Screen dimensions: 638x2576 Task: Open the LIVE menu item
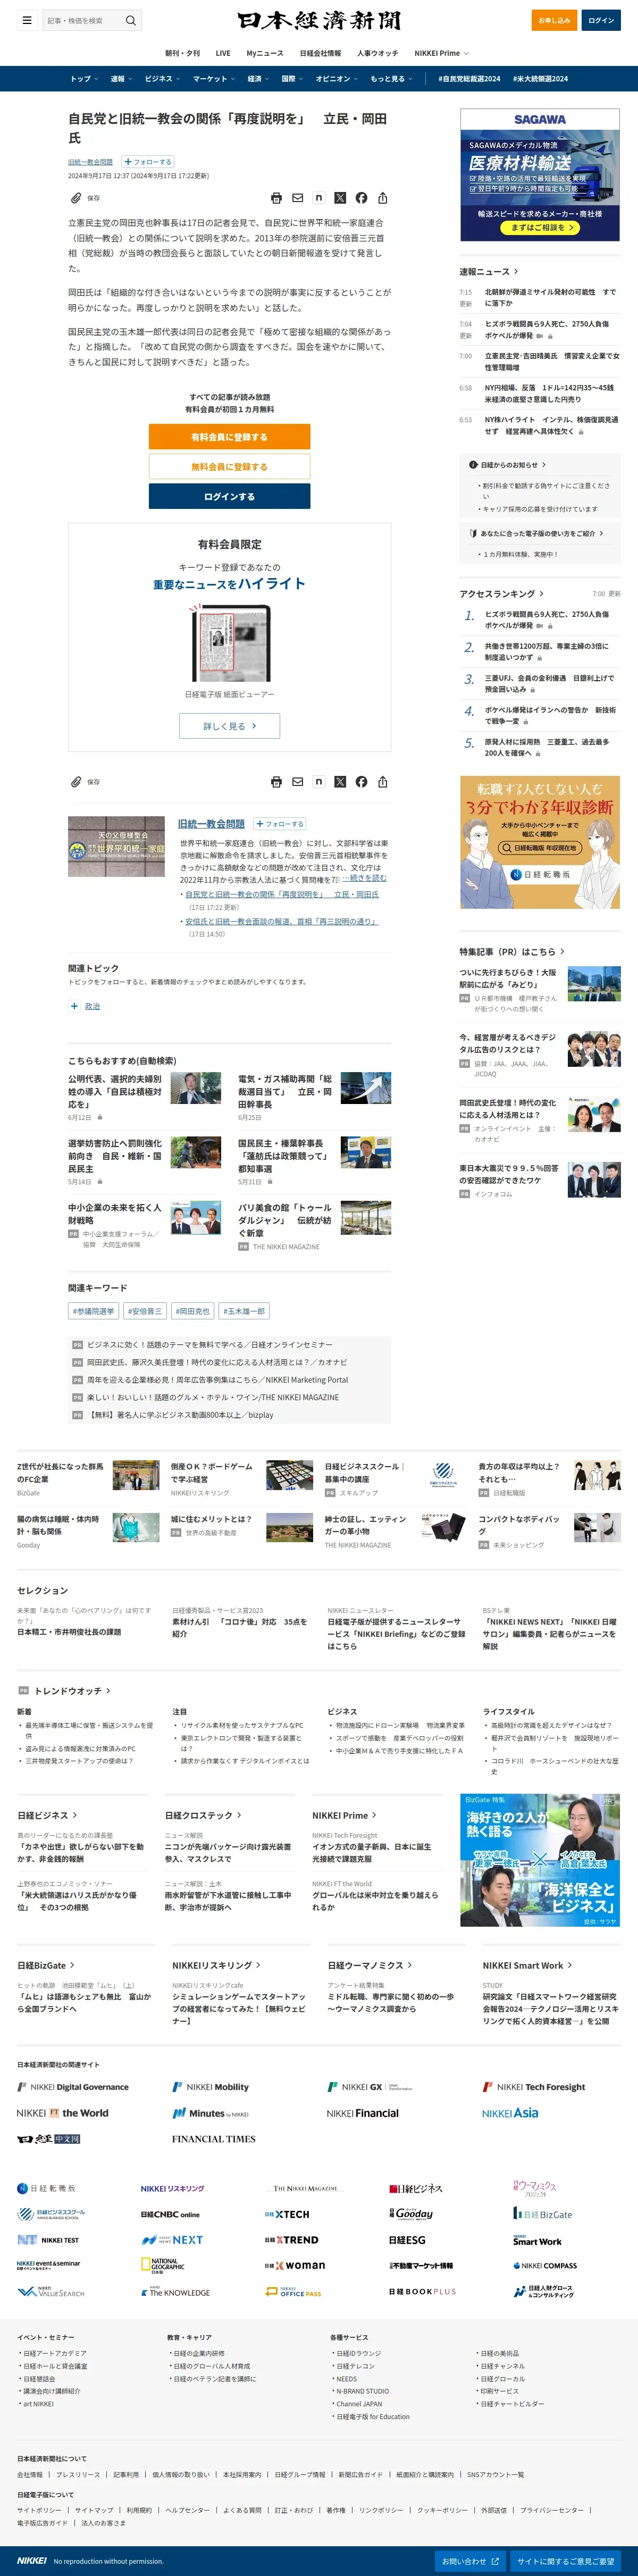(x=223, y=53)
